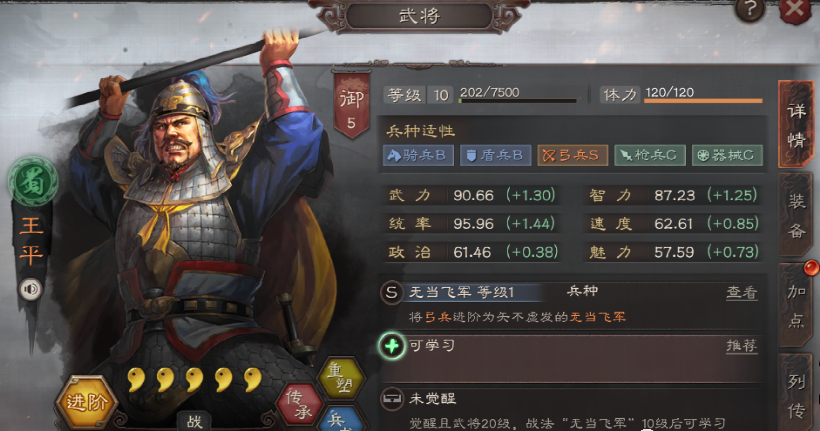This screenshot has width=820, height=431.
Task: Select the 盾兵B troop aptitude tag
Action: tap(495, 155)
